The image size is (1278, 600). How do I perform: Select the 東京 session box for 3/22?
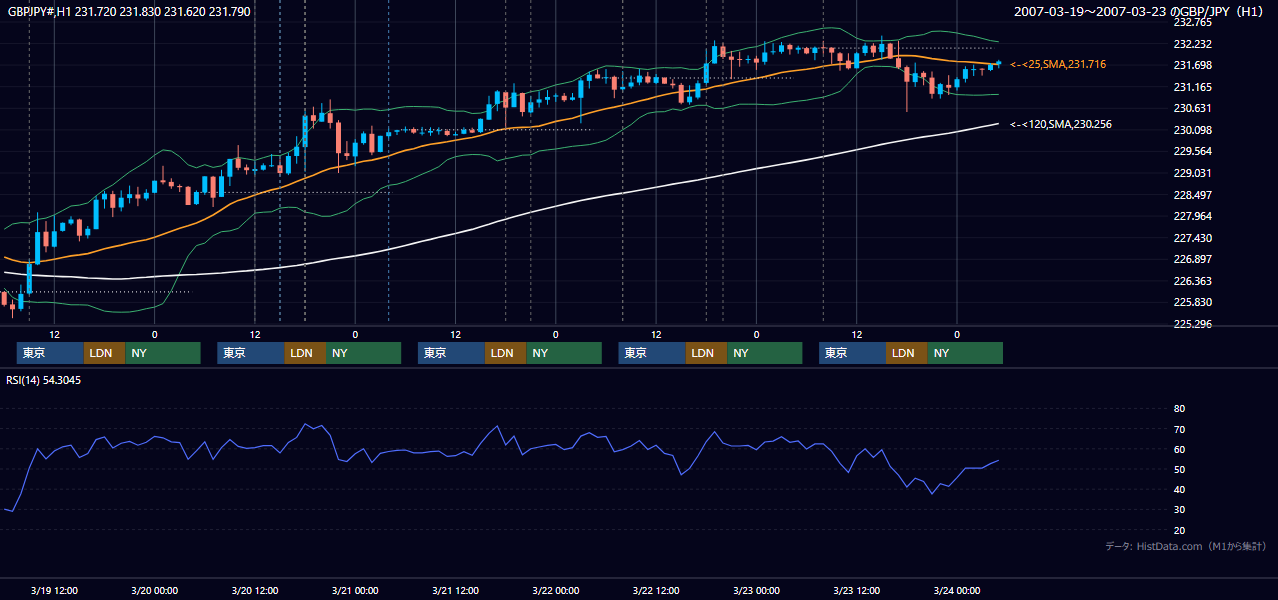pos(652,353)
